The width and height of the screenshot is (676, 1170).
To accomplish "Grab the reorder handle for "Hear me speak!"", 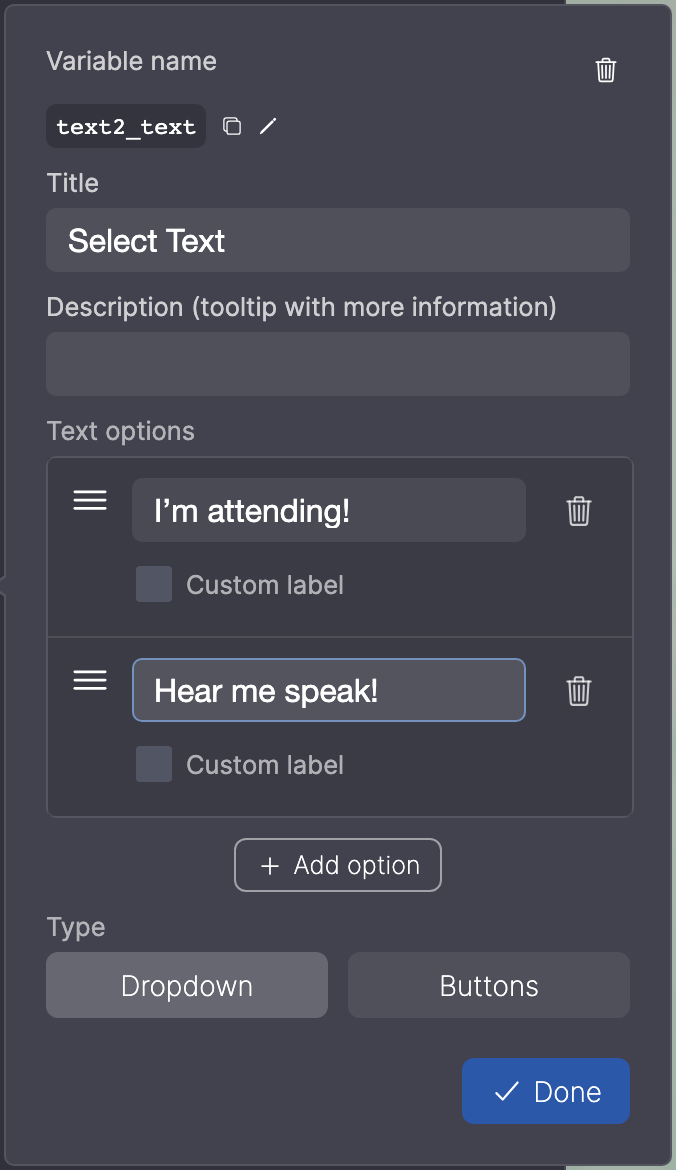I will click(90, 681).
